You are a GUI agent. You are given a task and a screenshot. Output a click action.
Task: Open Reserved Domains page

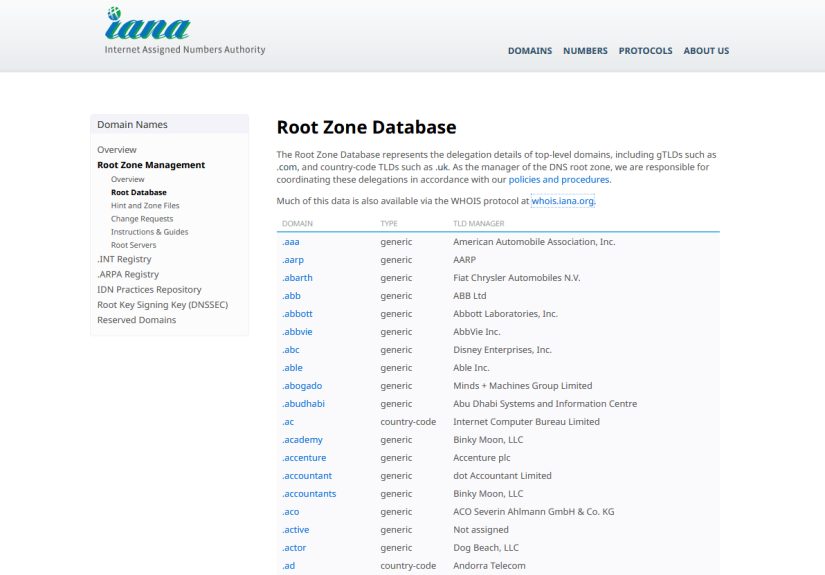136,320
